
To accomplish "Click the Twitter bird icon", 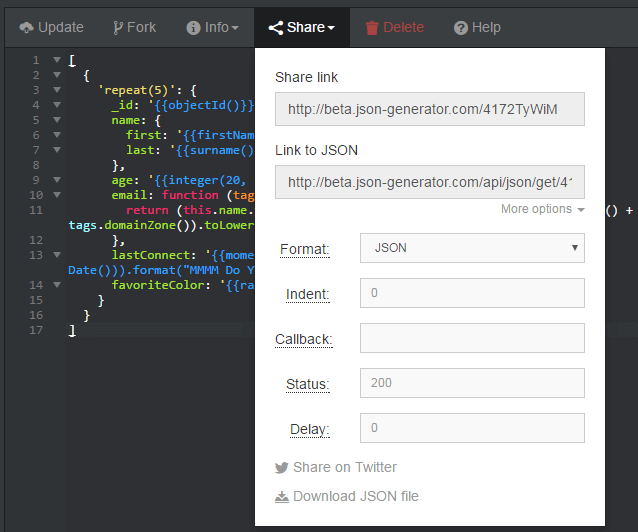I will [282, 467].
